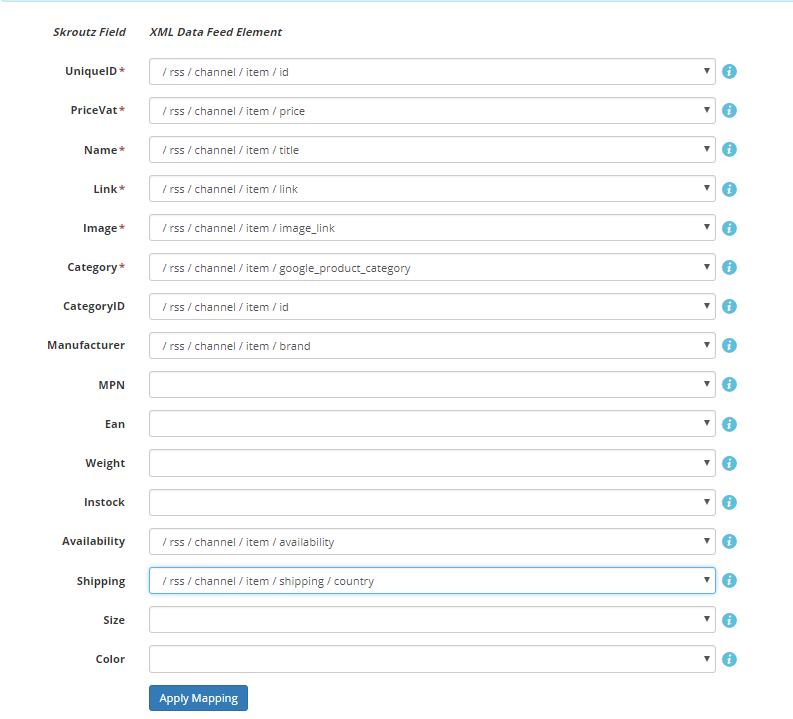Open the Category dropdown showing google_product_category
Viewport: 793px width, 719px height.
pyautogui.click(x=432, y=267)
